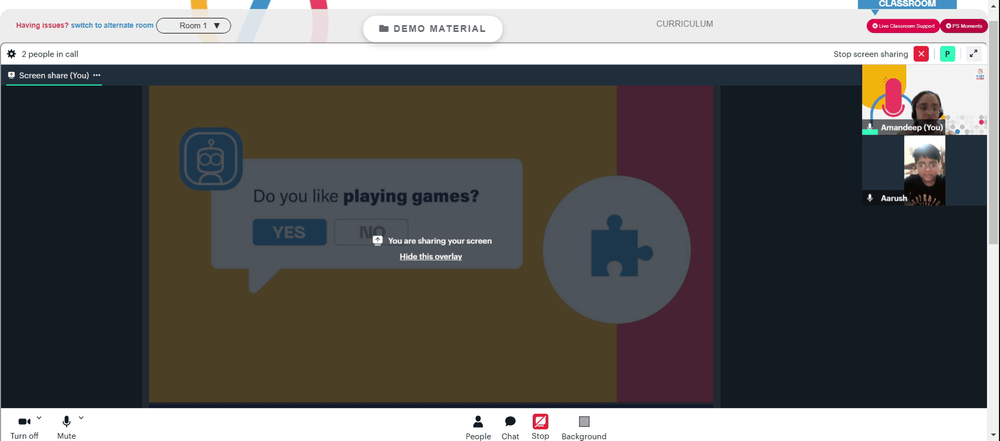Open the DEMO MATERIAL folder button
The height and width of the screenshot is (441, 1000).
(x=432, y=29)
